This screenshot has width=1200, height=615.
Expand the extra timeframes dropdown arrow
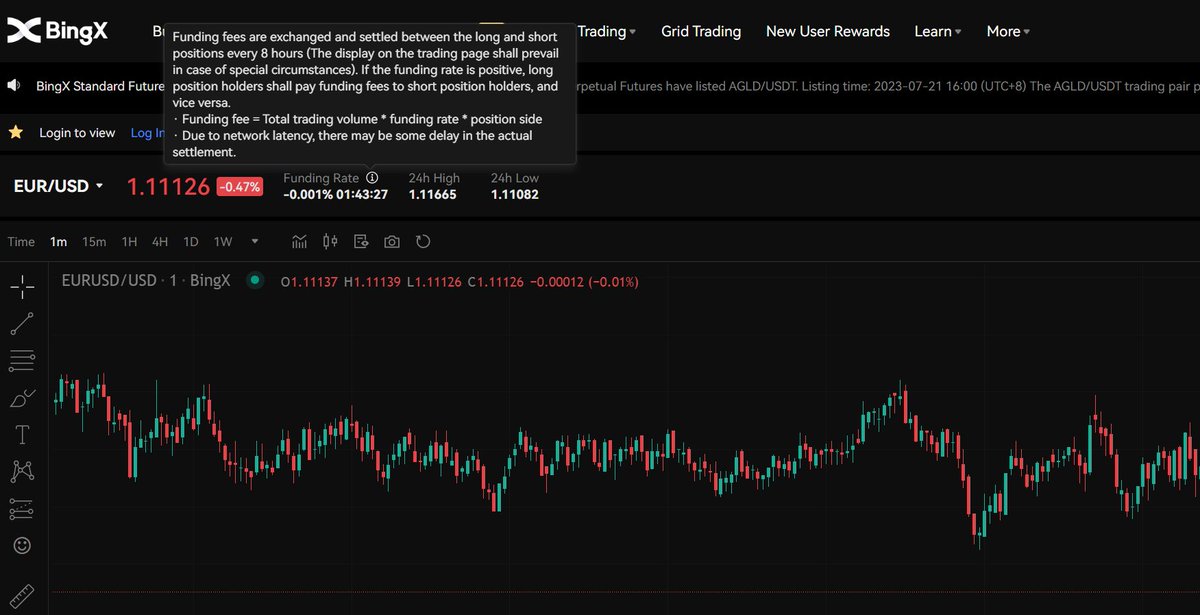254,241
